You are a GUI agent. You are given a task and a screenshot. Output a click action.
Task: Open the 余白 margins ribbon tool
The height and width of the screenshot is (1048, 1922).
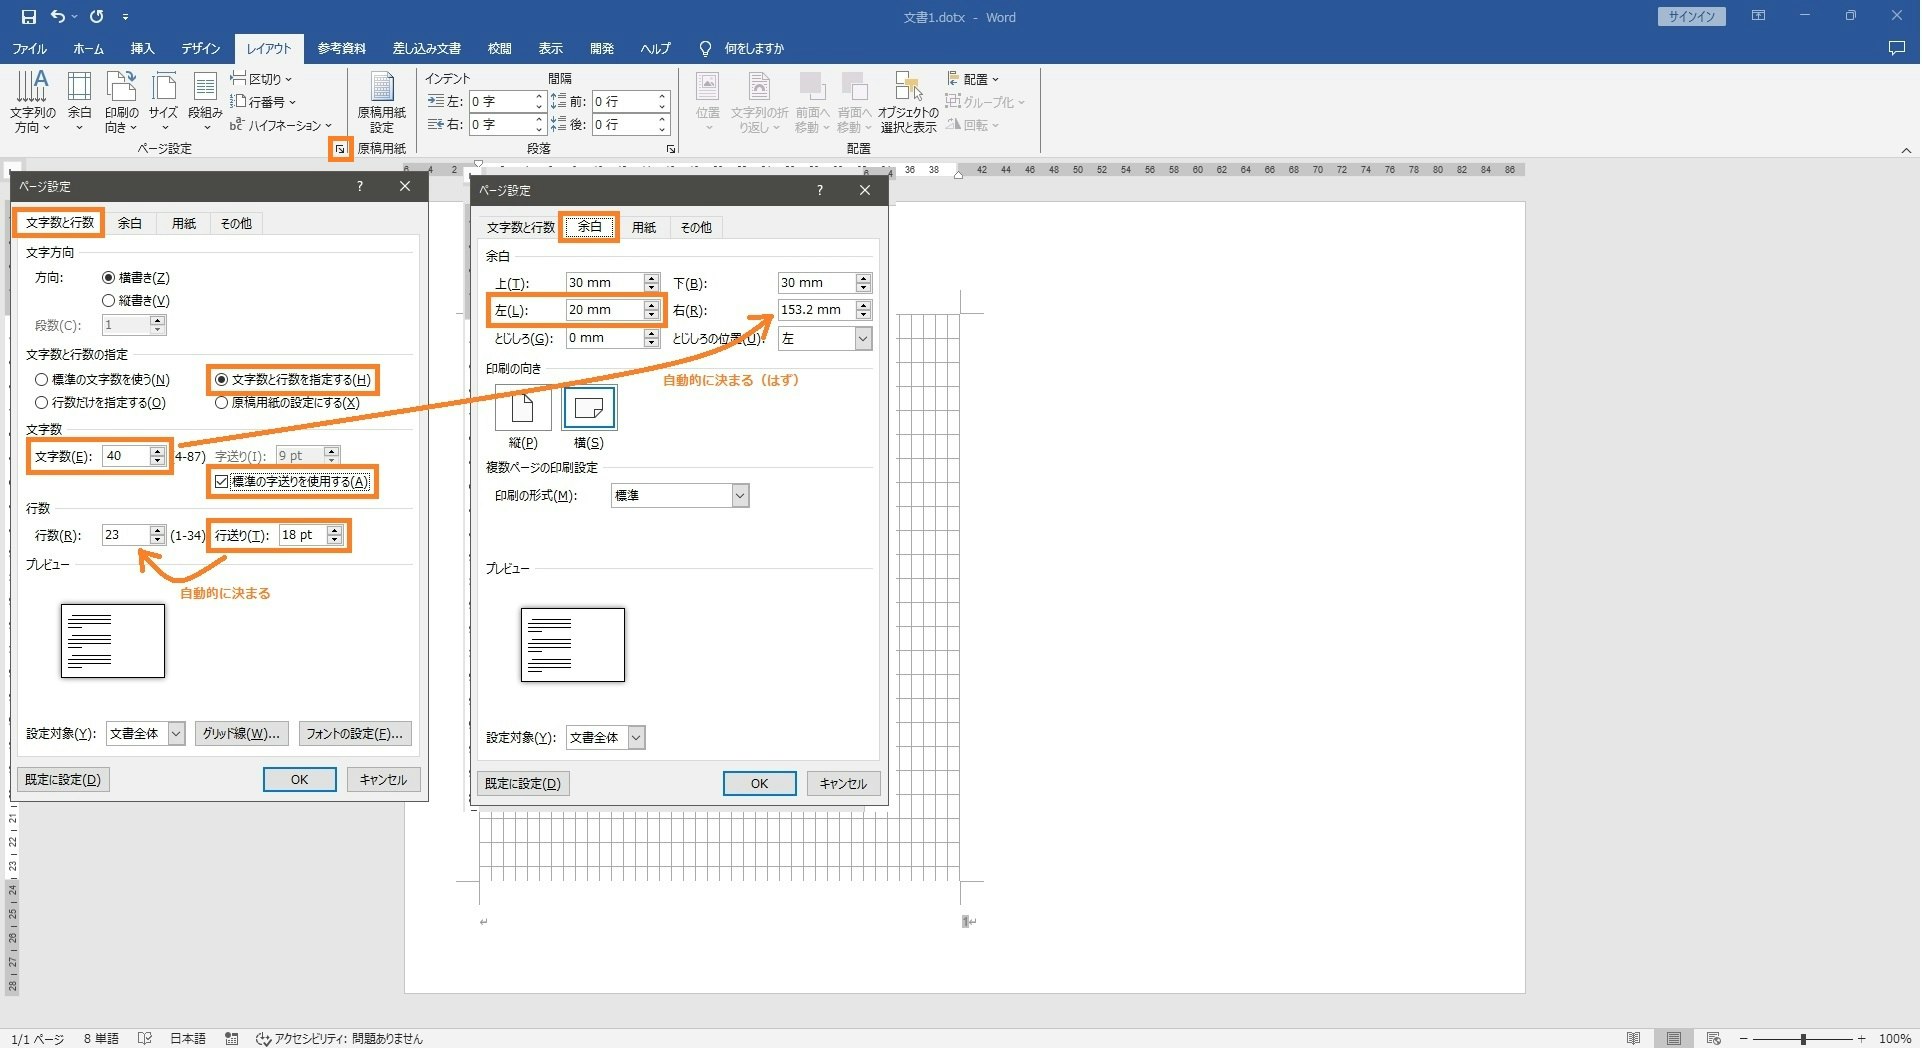point(79,102)
